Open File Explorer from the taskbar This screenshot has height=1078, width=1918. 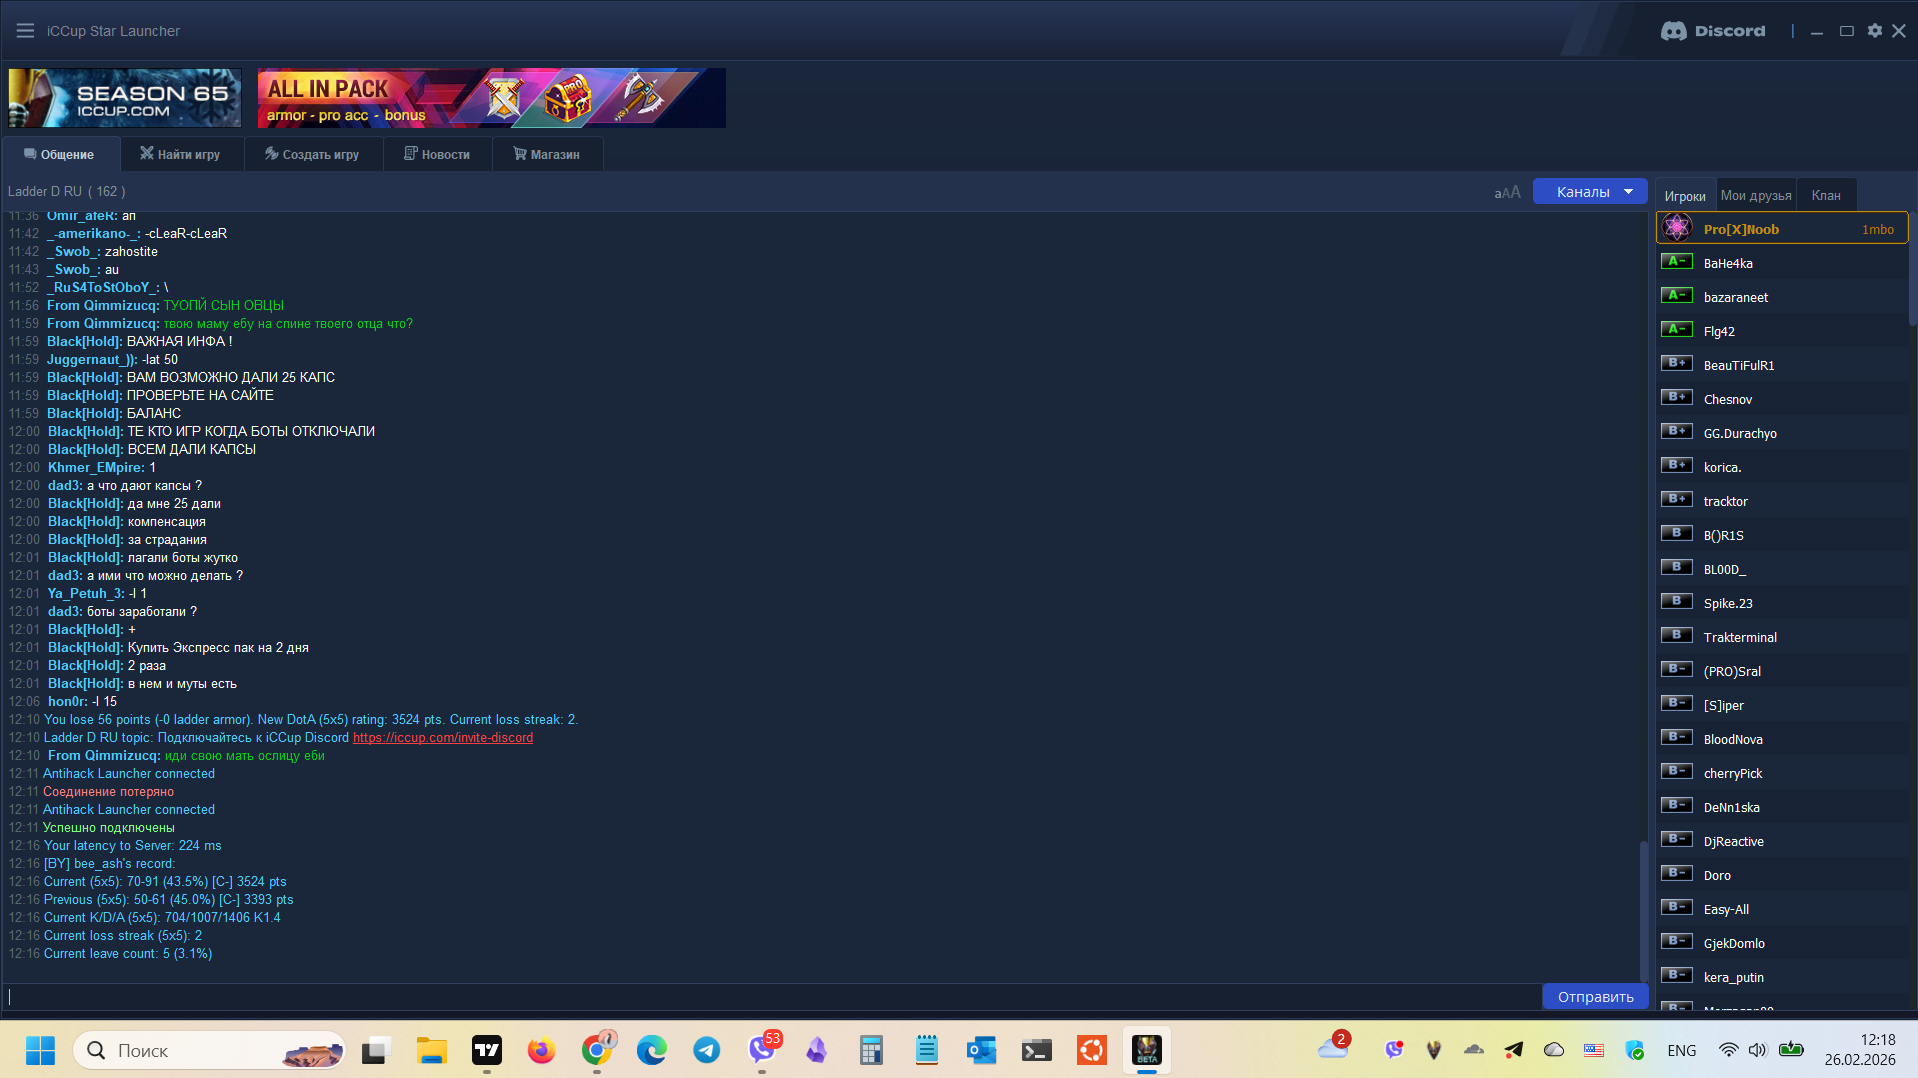[431, 1050]
